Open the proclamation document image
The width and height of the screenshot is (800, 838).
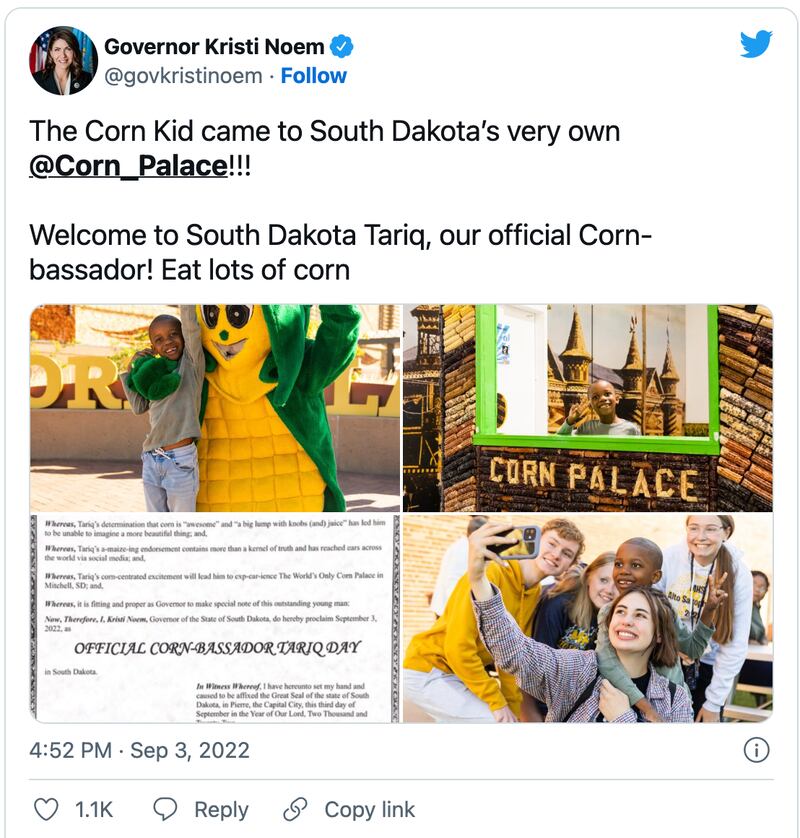tap(215, 618)
